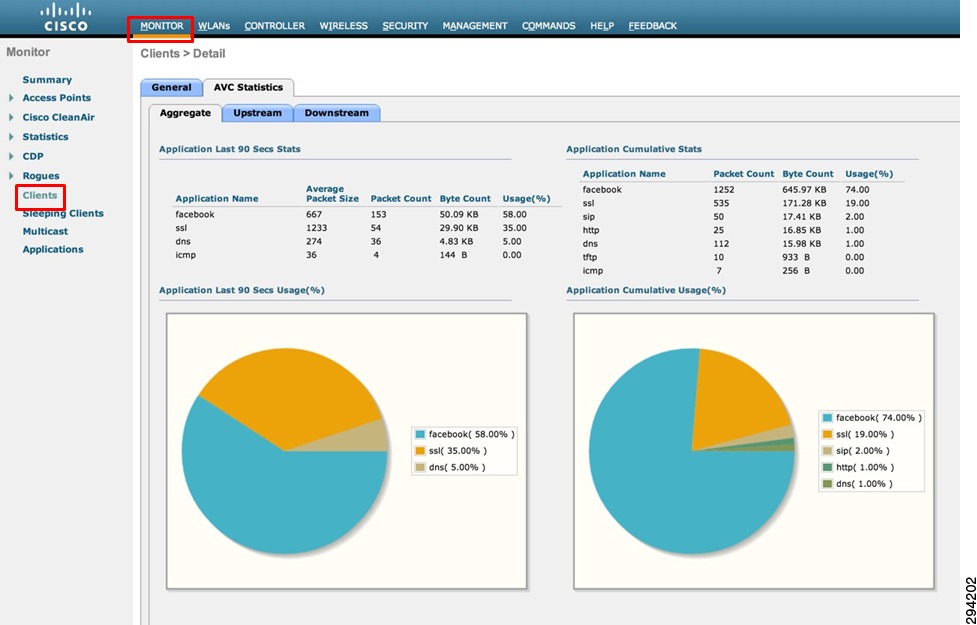Click the Cisco logo
The width and height of the screenshot is (977, 625).
point(65,17)
